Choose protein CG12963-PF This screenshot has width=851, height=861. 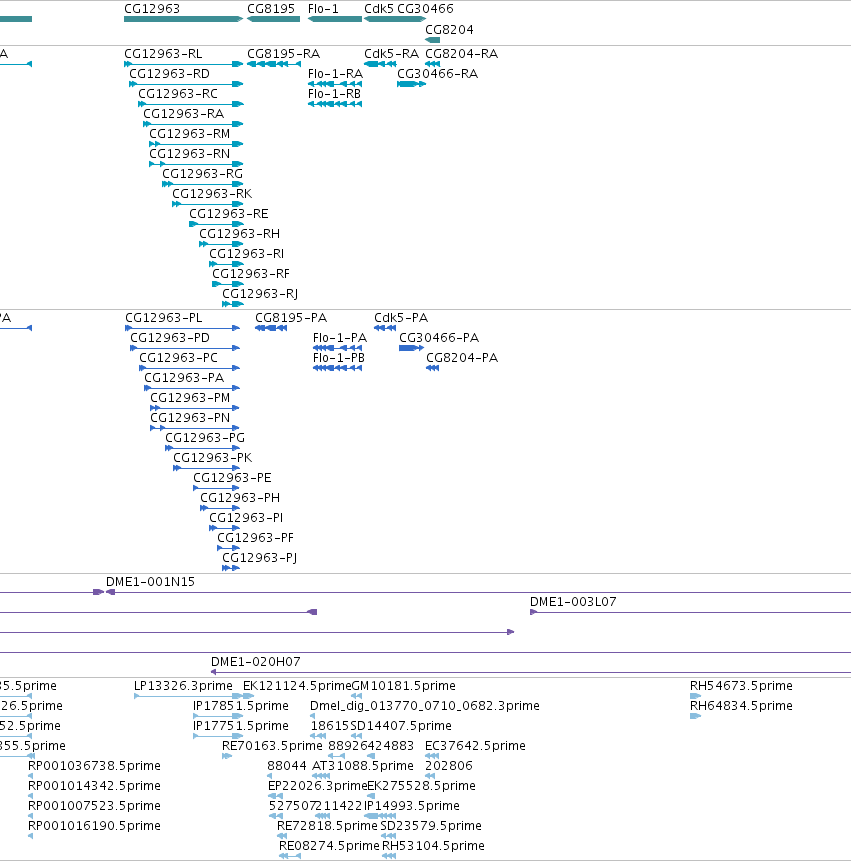[255, 538]
